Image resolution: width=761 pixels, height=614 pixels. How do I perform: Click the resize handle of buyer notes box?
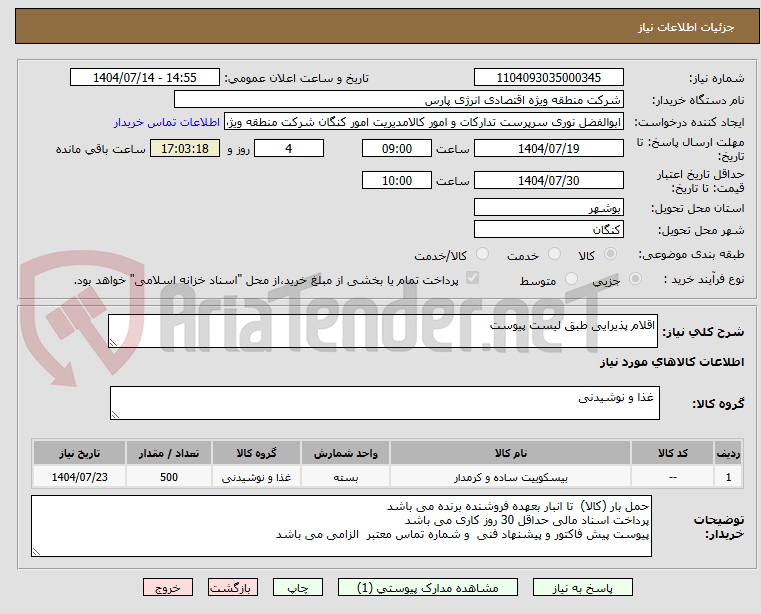tap(36, 552)
